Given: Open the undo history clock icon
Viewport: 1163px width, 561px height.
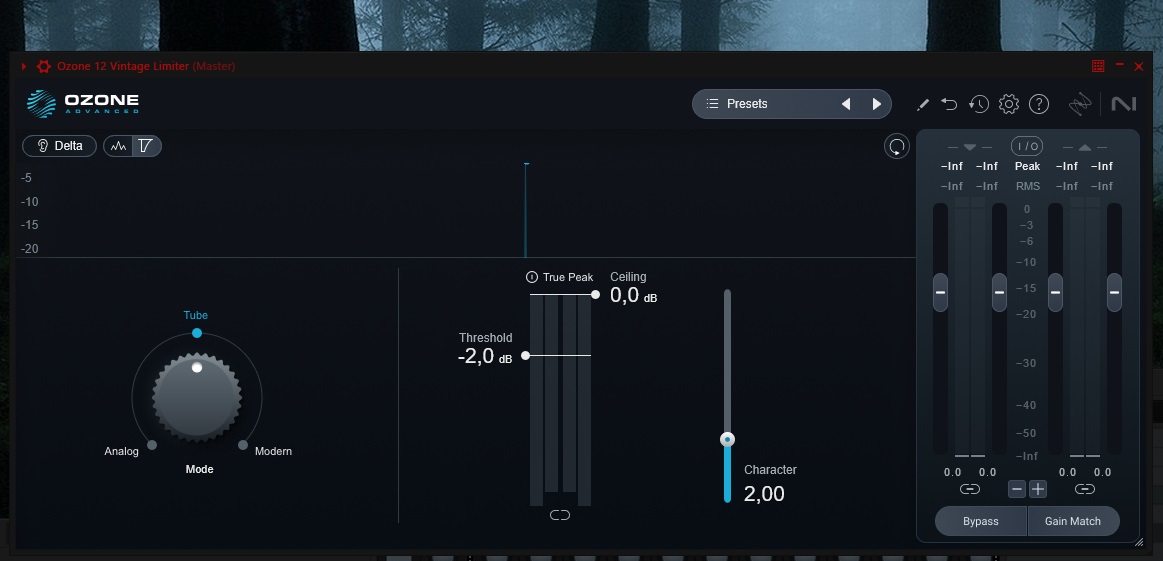Looking at the screenshot, I should (x=978, y=104).
